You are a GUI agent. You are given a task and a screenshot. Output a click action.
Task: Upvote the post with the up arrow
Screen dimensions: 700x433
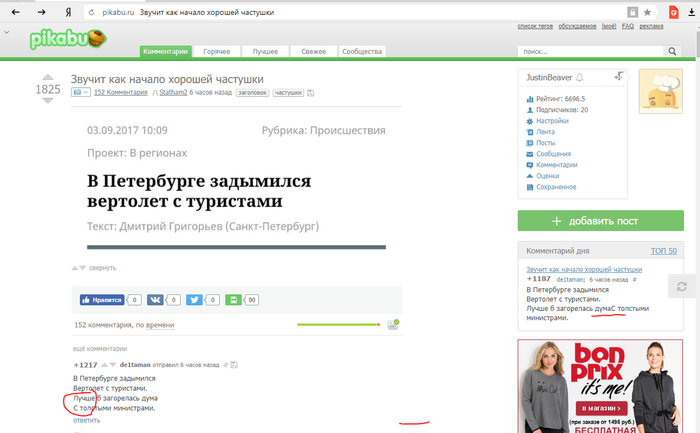click(x=47, y=76)
